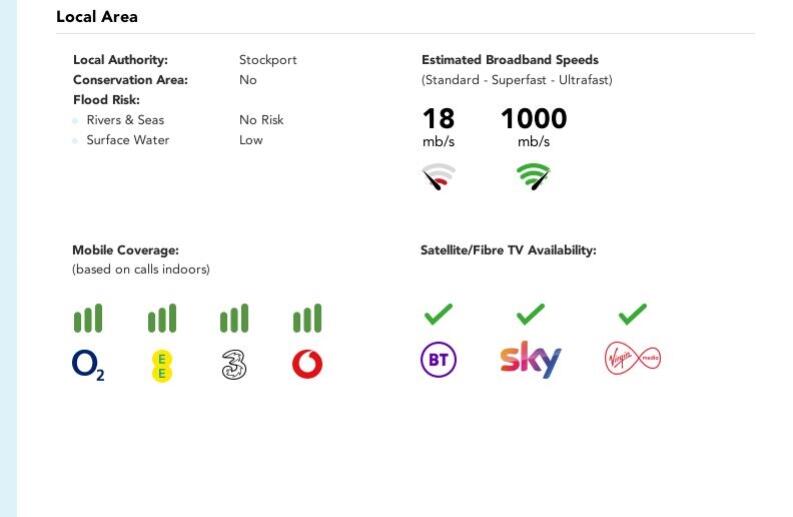
Task: Click the Rivers & Seas flood risk item
Action: point(125,120)
